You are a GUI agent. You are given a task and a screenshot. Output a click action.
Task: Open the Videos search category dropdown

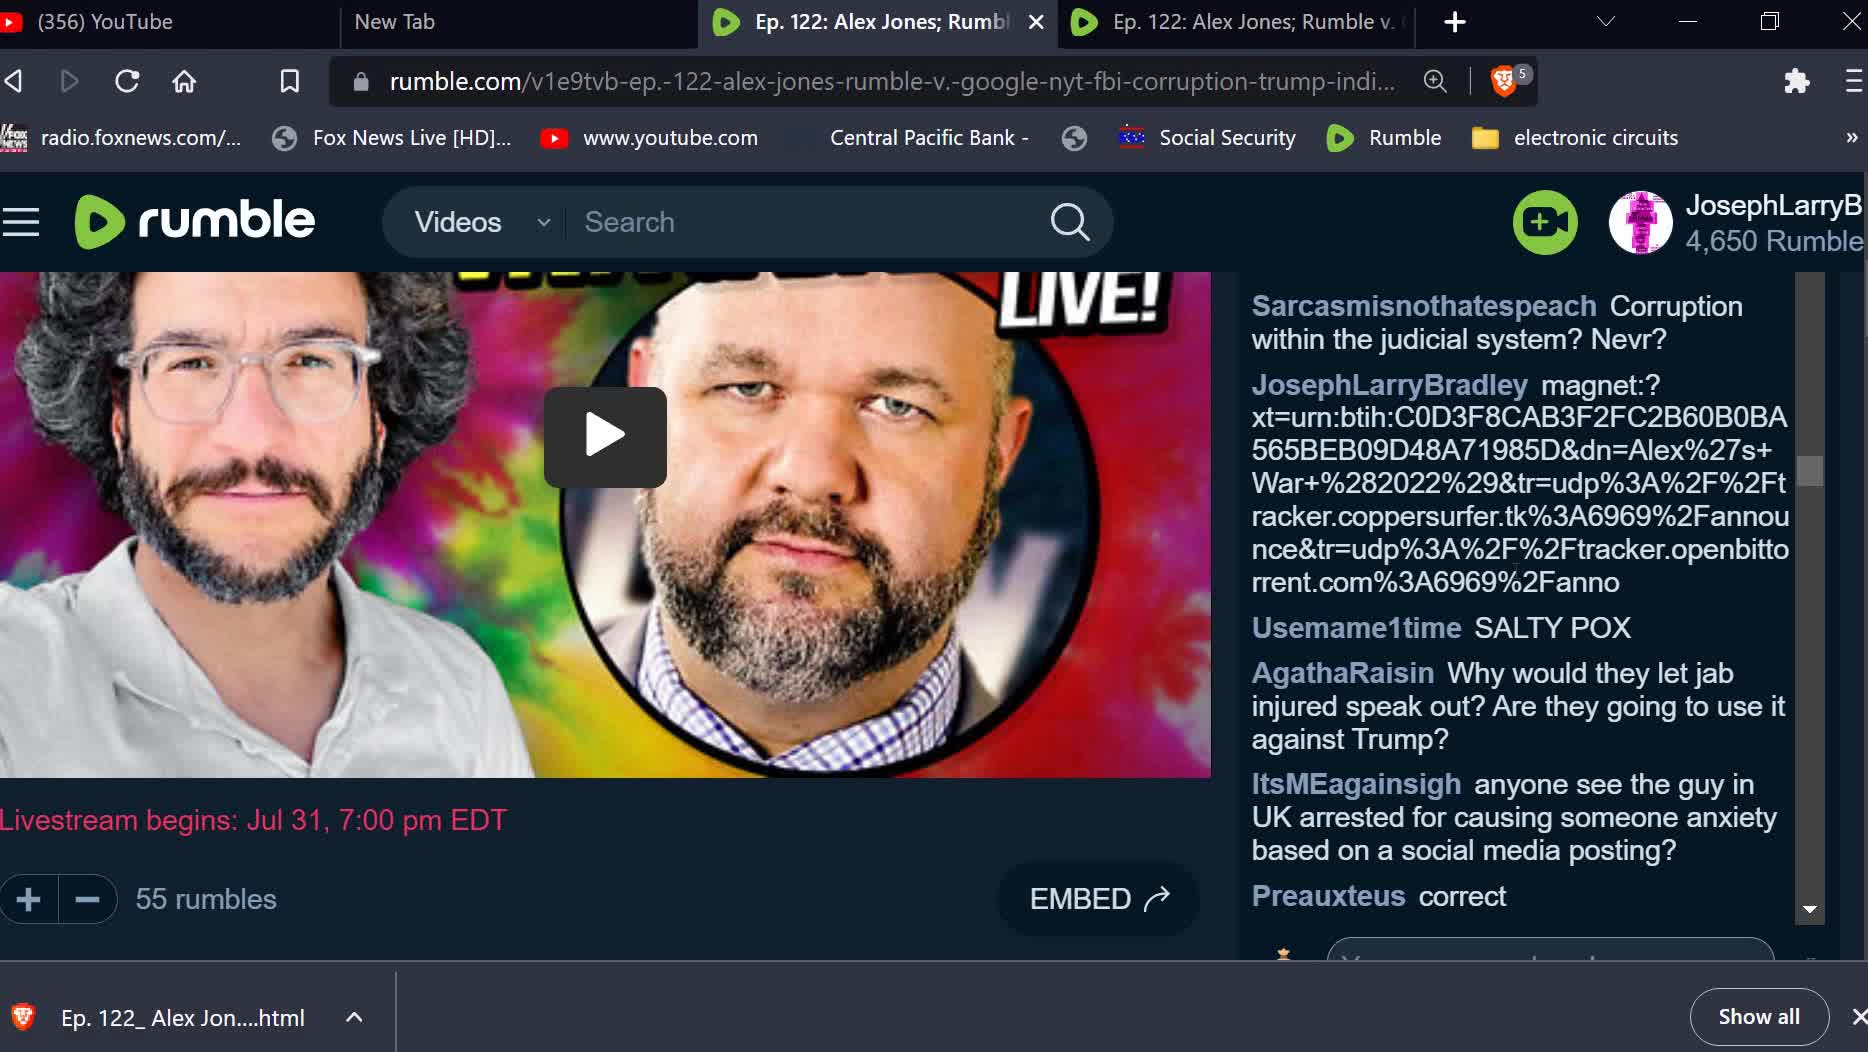click(483, 222)
